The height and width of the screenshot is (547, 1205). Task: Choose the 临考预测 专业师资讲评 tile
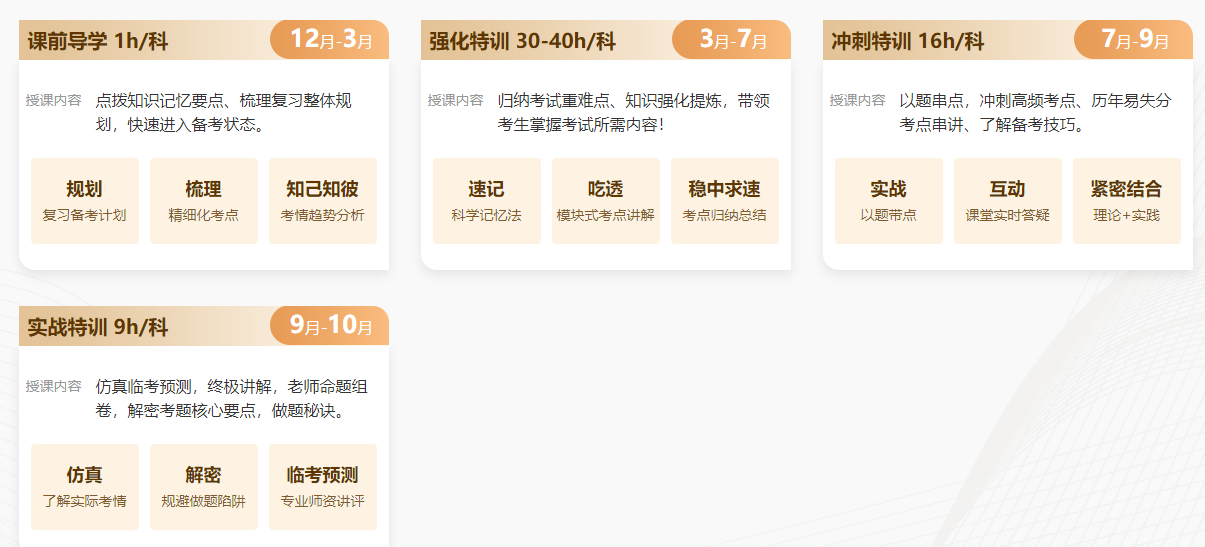(x=322, y=487)
